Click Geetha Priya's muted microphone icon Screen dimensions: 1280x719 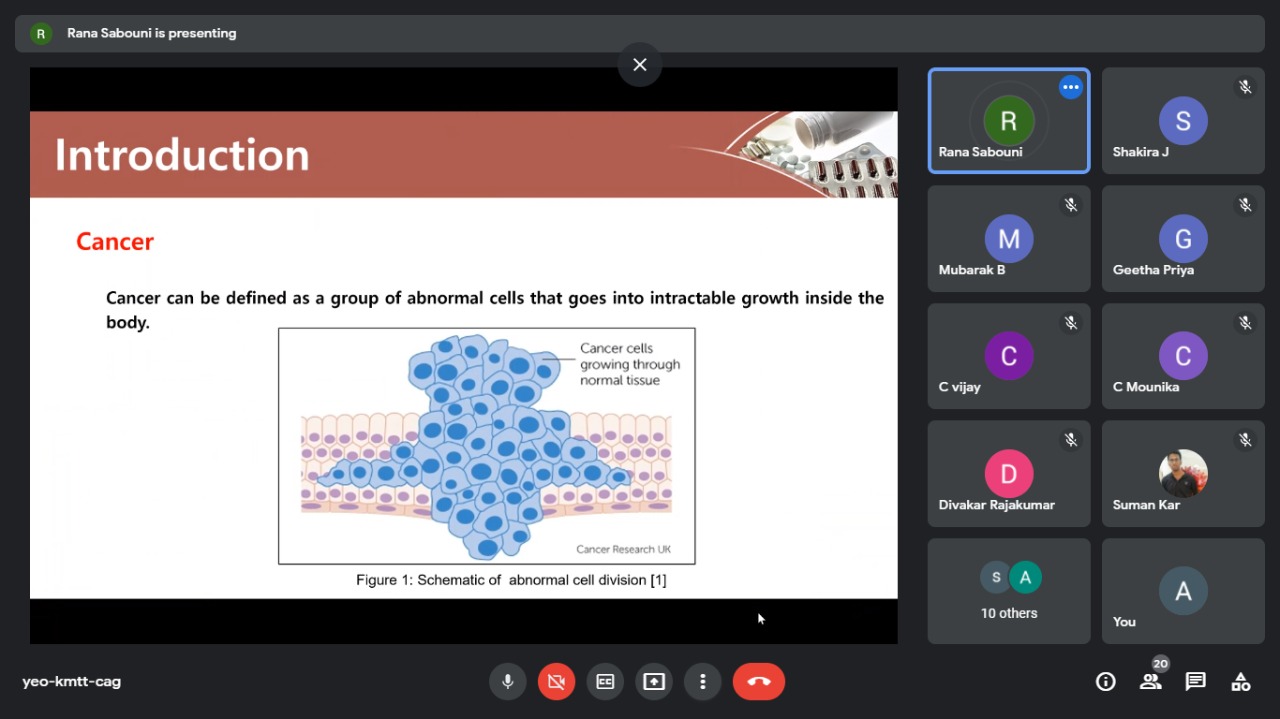tap(1245, 205)
